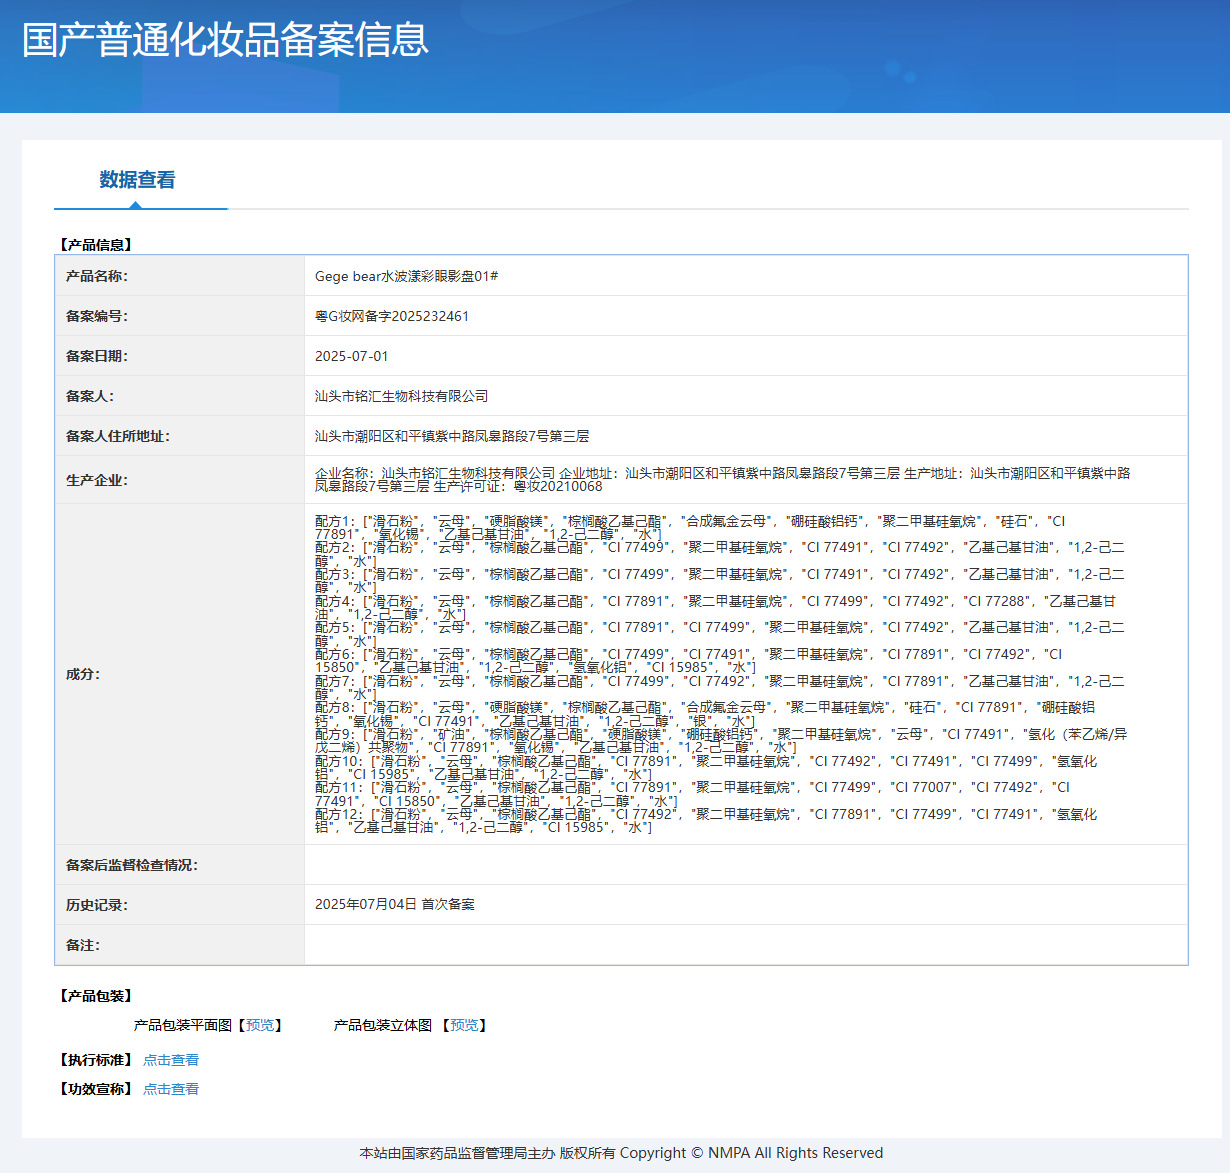The height and width of the screenshot is (1173, 1230).
Task: Select the 配方9 ingredient line
Action: point(721,741)
